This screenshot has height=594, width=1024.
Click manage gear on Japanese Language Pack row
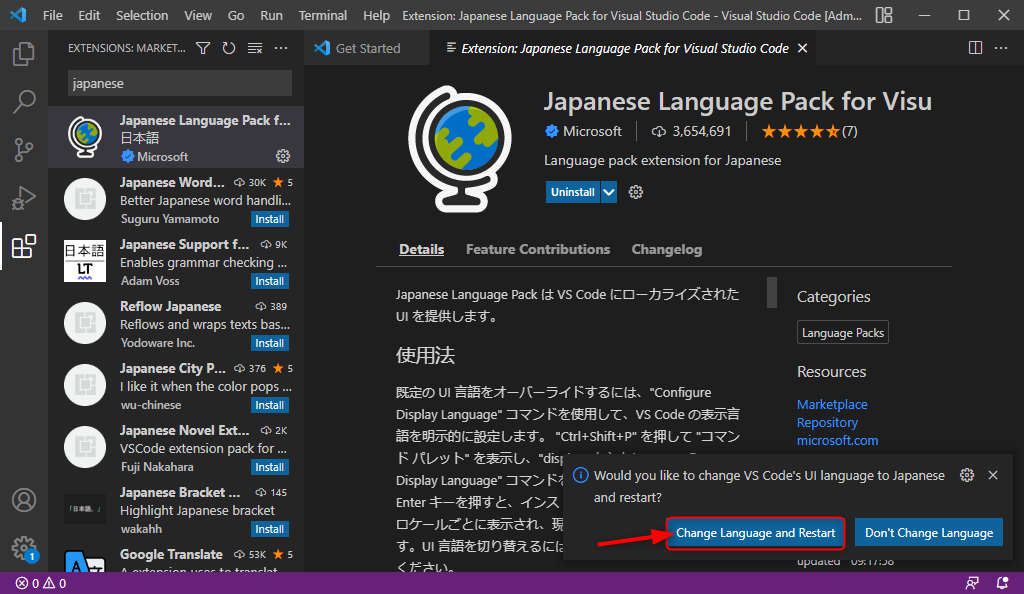[x=283, y=156]
